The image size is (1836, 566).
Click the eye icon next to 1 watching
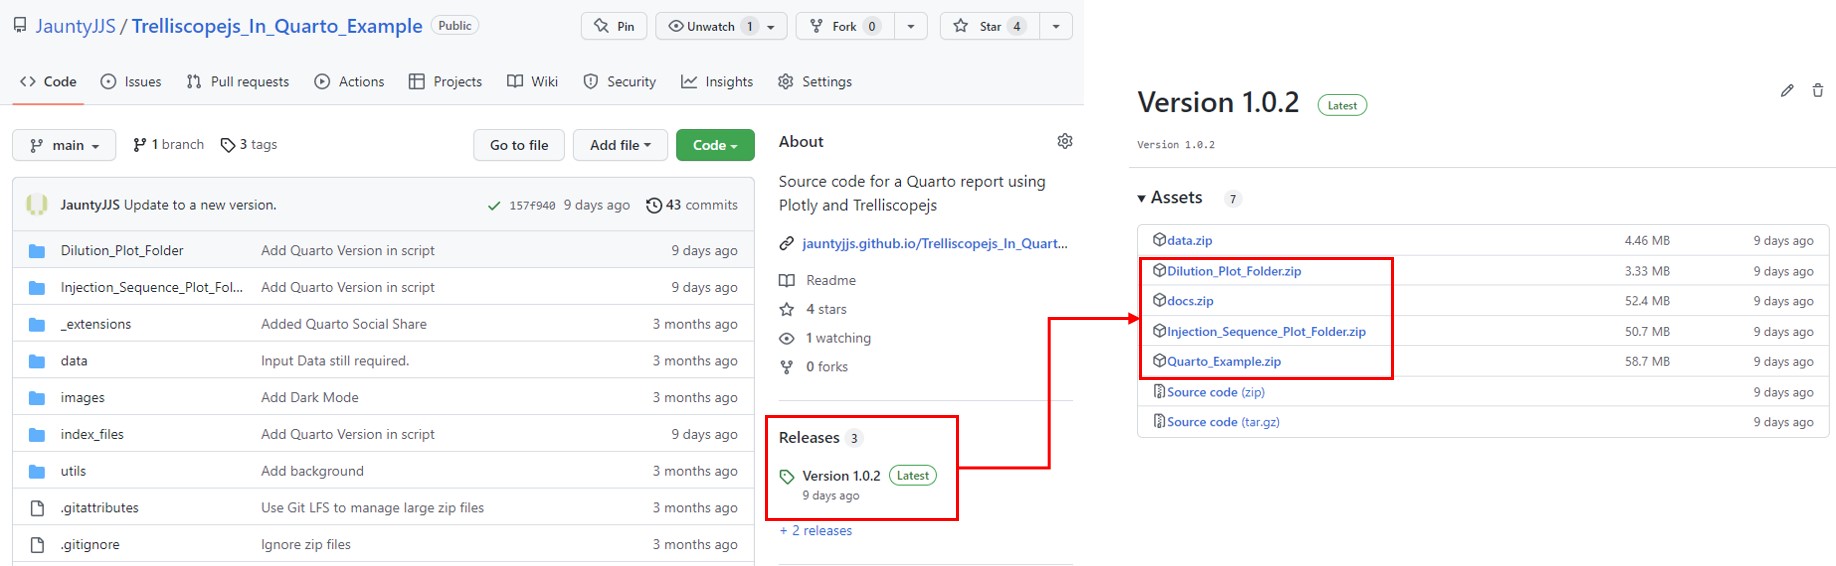(x=787, y=338)
